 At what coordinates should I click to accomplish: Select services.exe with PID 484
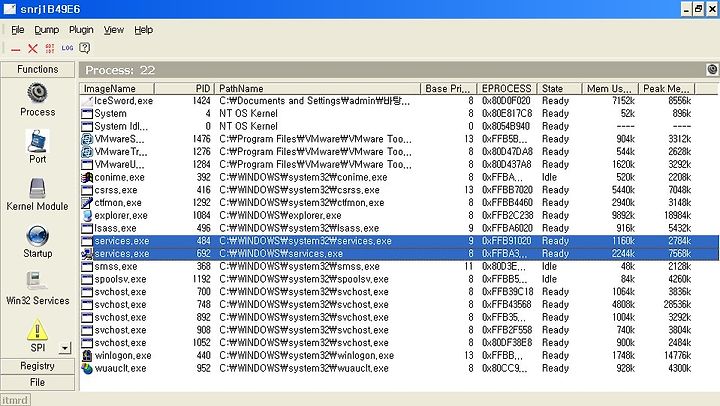(x=399, y=241)
